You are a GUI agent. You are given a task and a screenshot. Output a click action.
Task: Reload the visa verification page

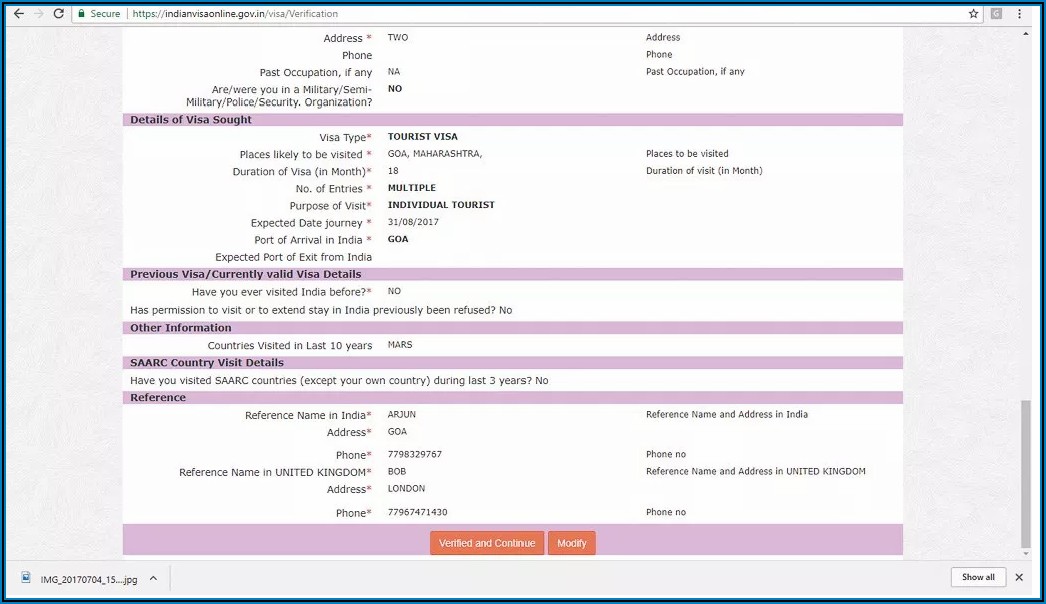[59, 14]
